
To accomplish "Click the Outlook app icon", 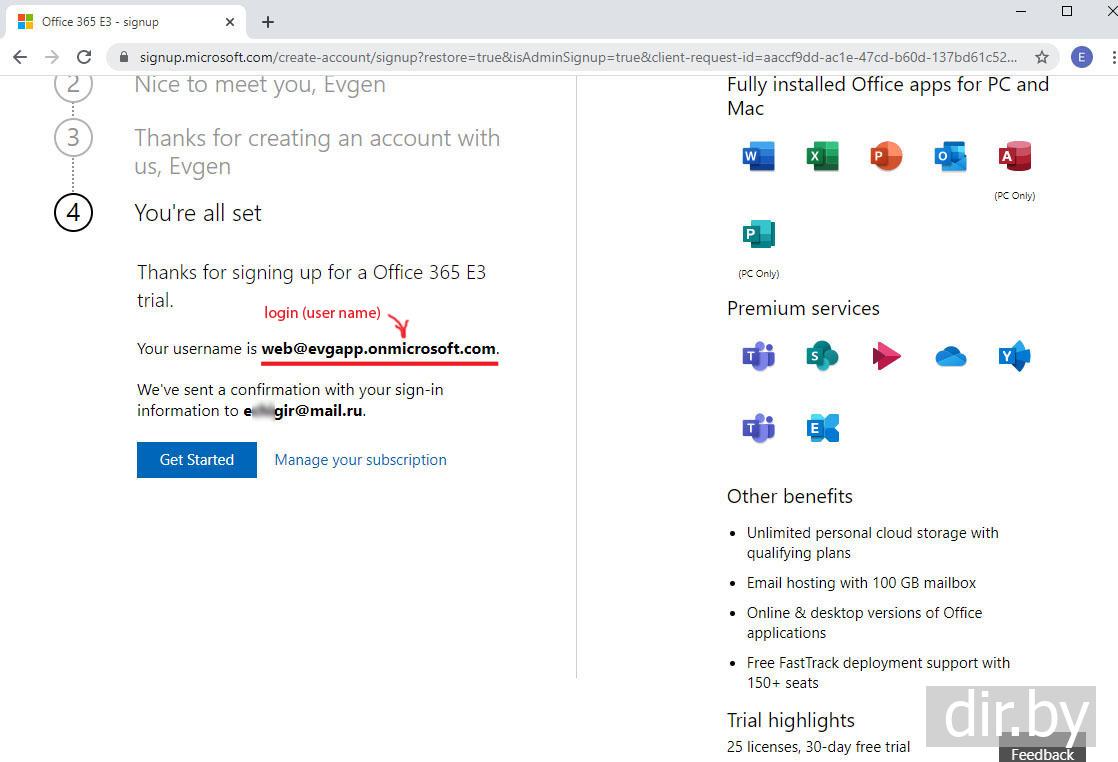I will pyautogui.click(x=950, y=156).
